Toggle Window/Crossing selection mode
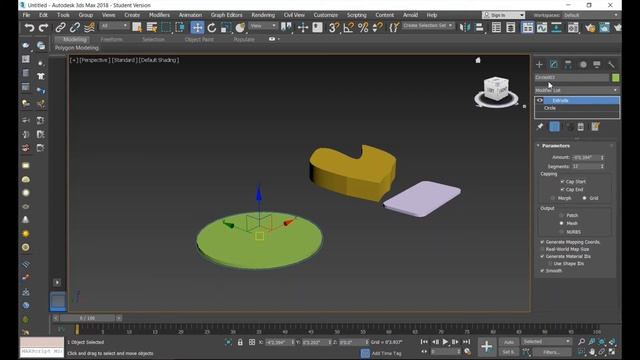This screenshot has height=360, width=640. click(x=180, y=28)
